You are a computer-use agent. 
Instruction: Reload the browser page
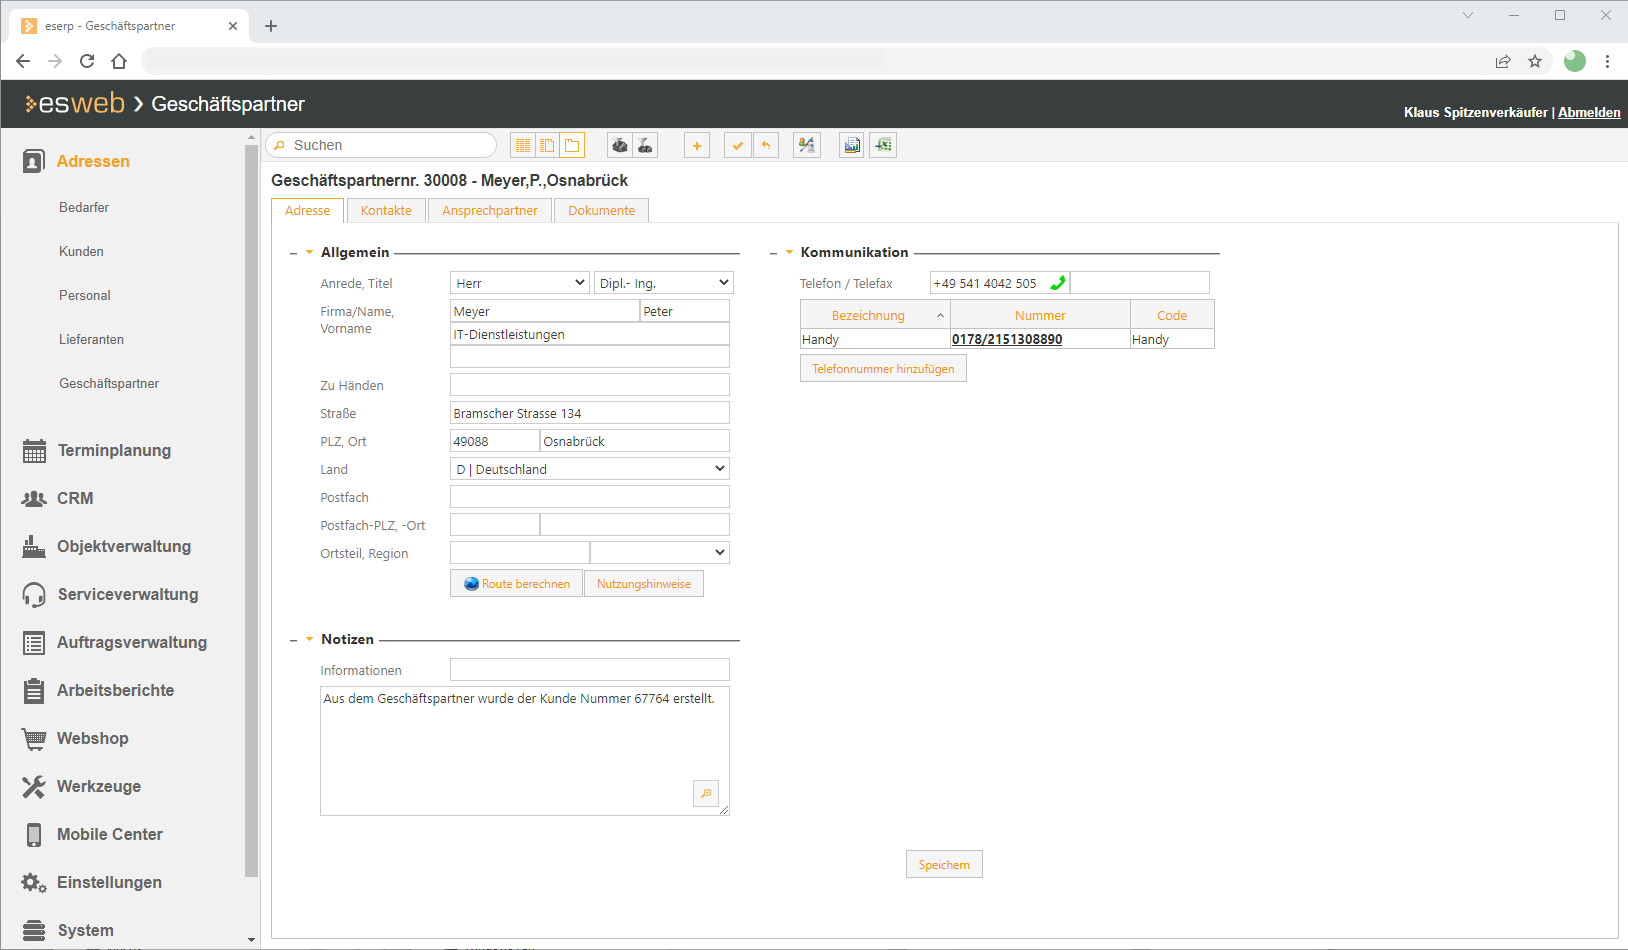click(x=87, y=61)
